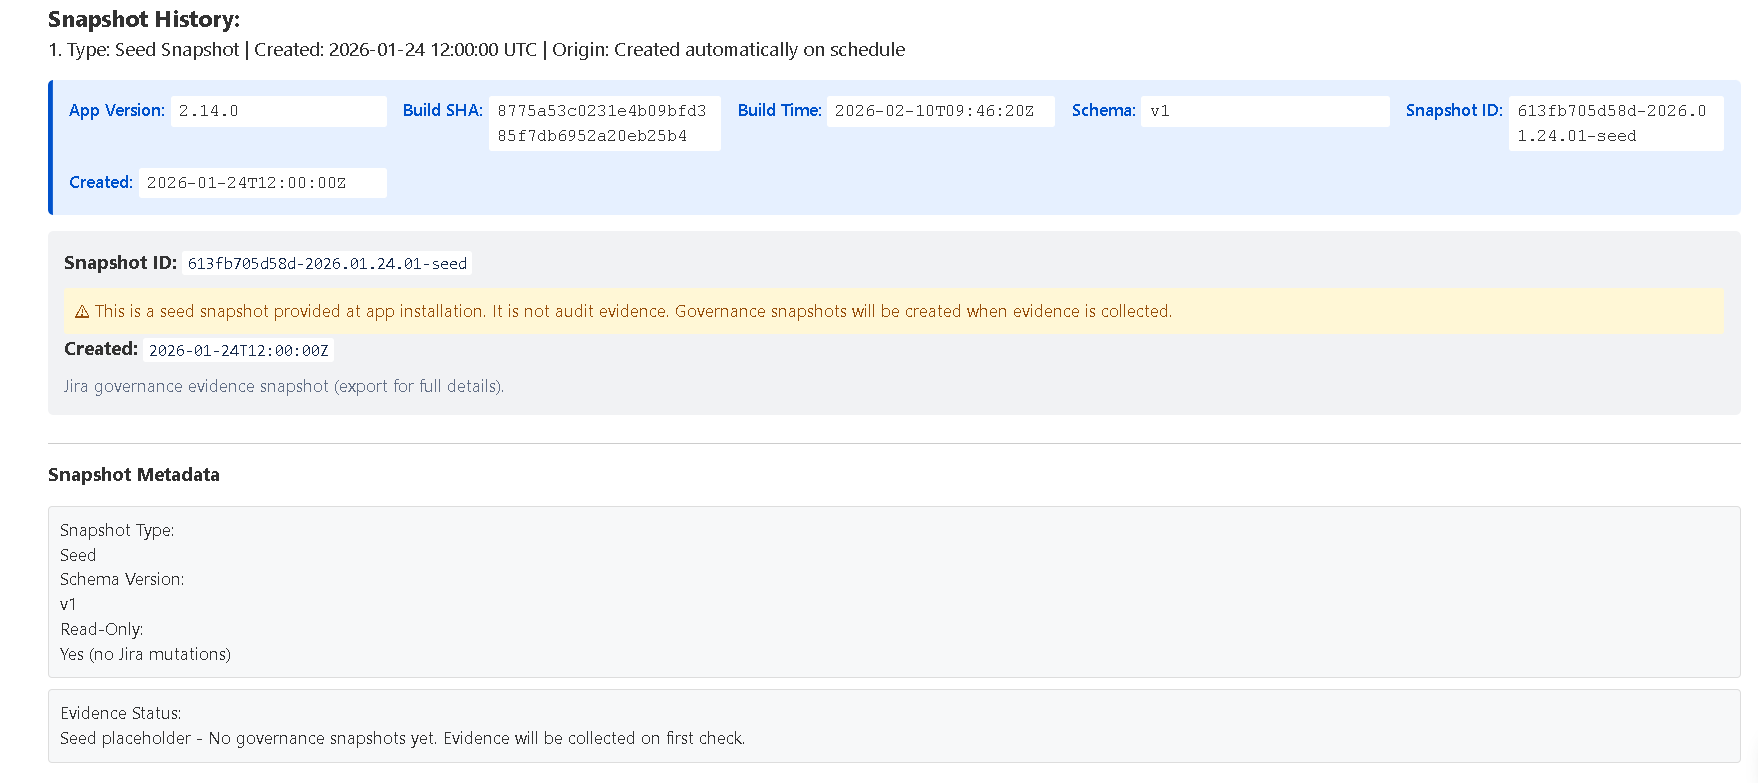Click the Evidence Status placeholder message
The image size is (1758, 783).
402,738
